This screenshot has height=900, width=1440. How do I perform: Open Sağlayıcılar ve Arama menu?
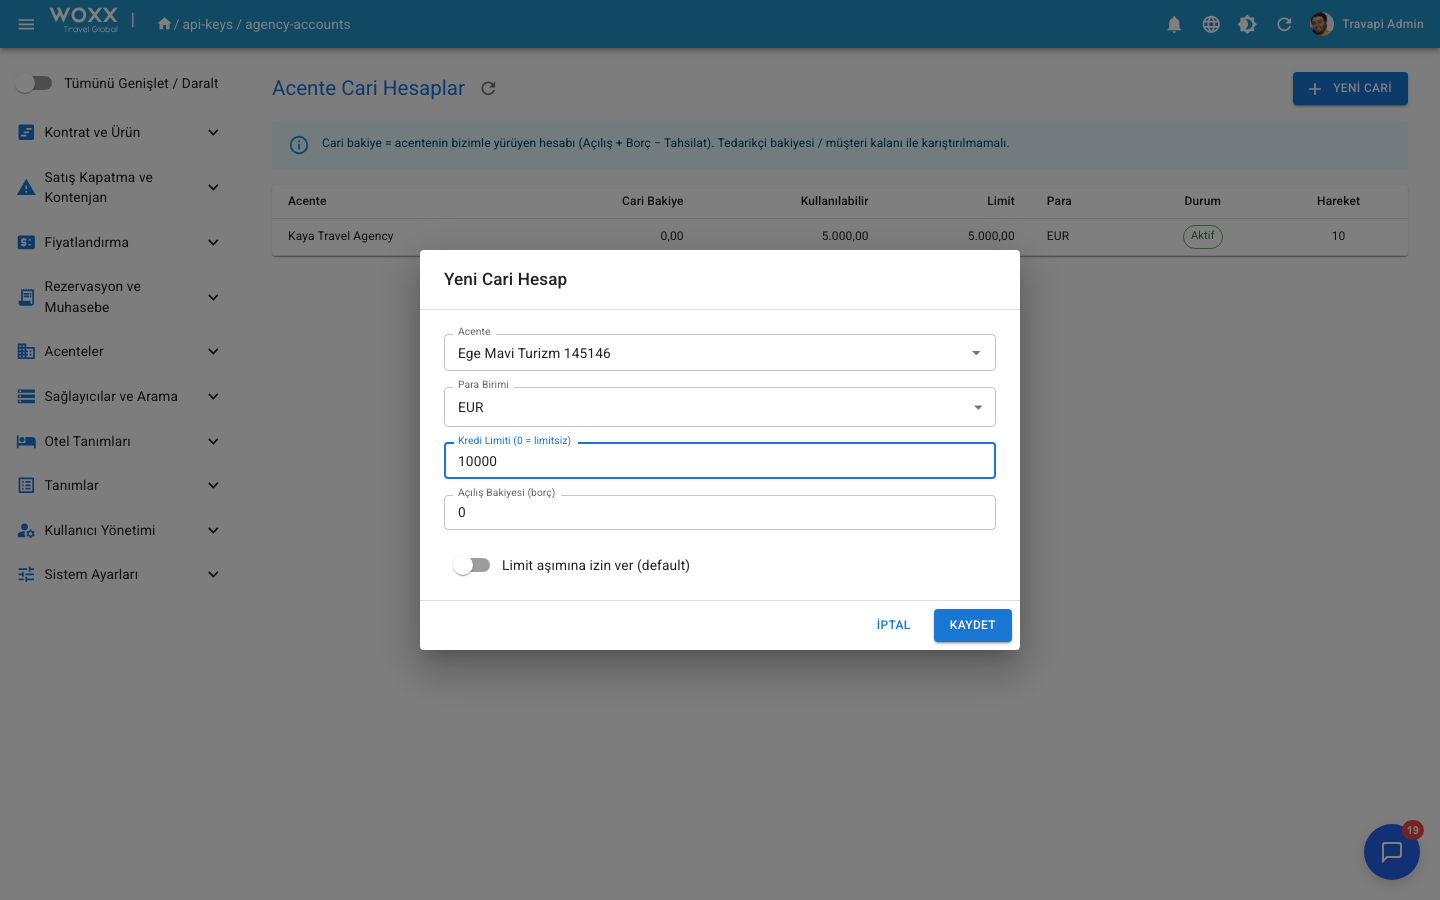click(118, 396)
